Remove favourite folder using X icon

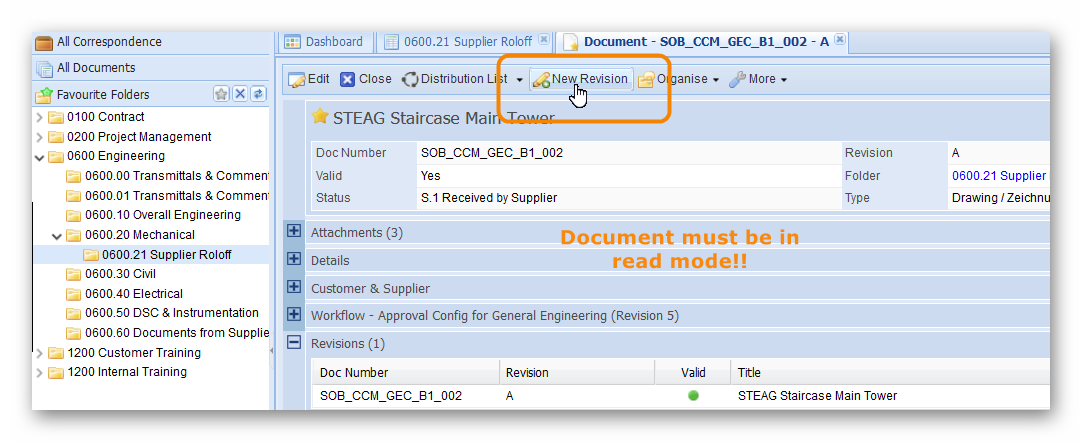(240, 94)
